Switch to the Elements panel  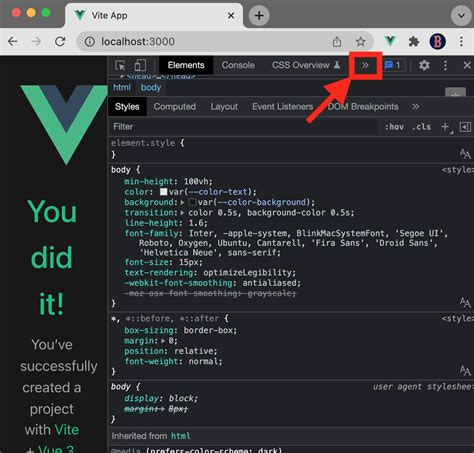186,65
